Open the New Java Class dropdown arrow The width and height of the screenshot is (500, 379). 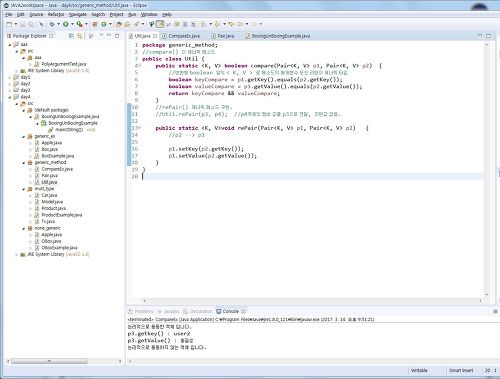click(x=110, y=24)
